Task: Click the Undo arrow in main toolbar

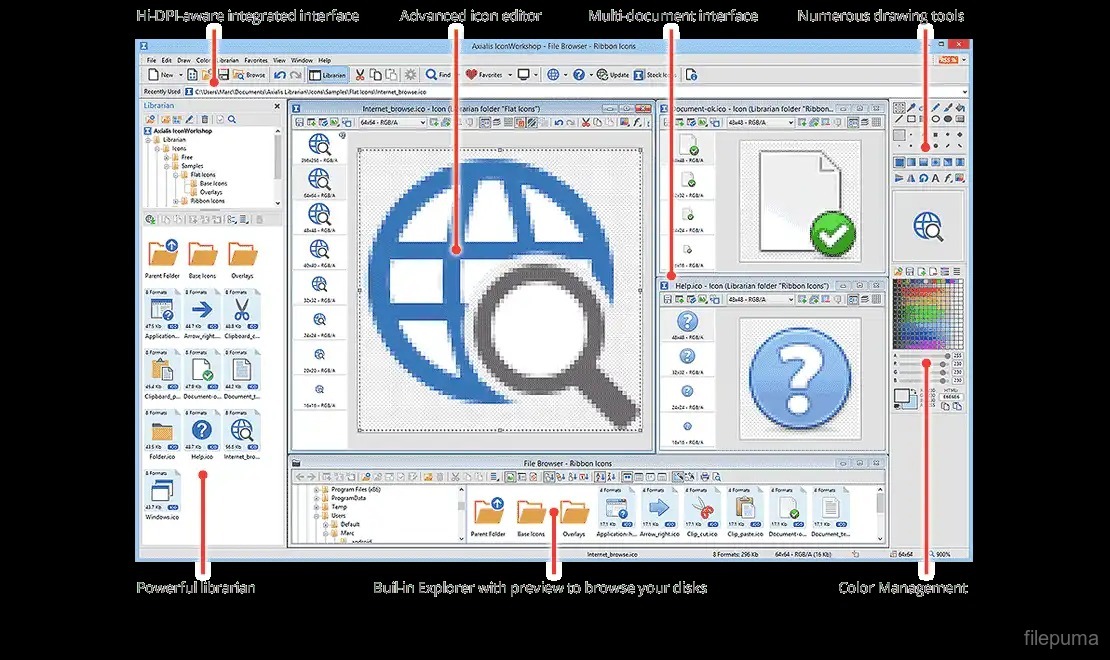Action: [280, 75]
